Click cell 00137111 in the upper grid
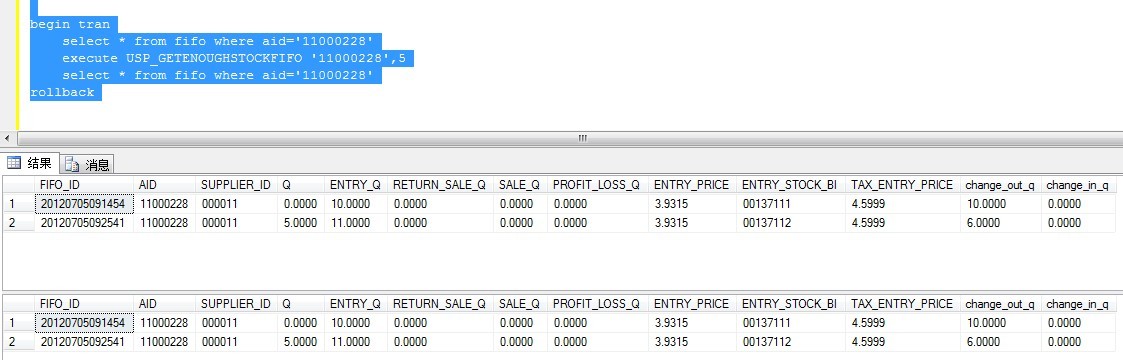The image size is (1123, 360). tap(790, 204)
